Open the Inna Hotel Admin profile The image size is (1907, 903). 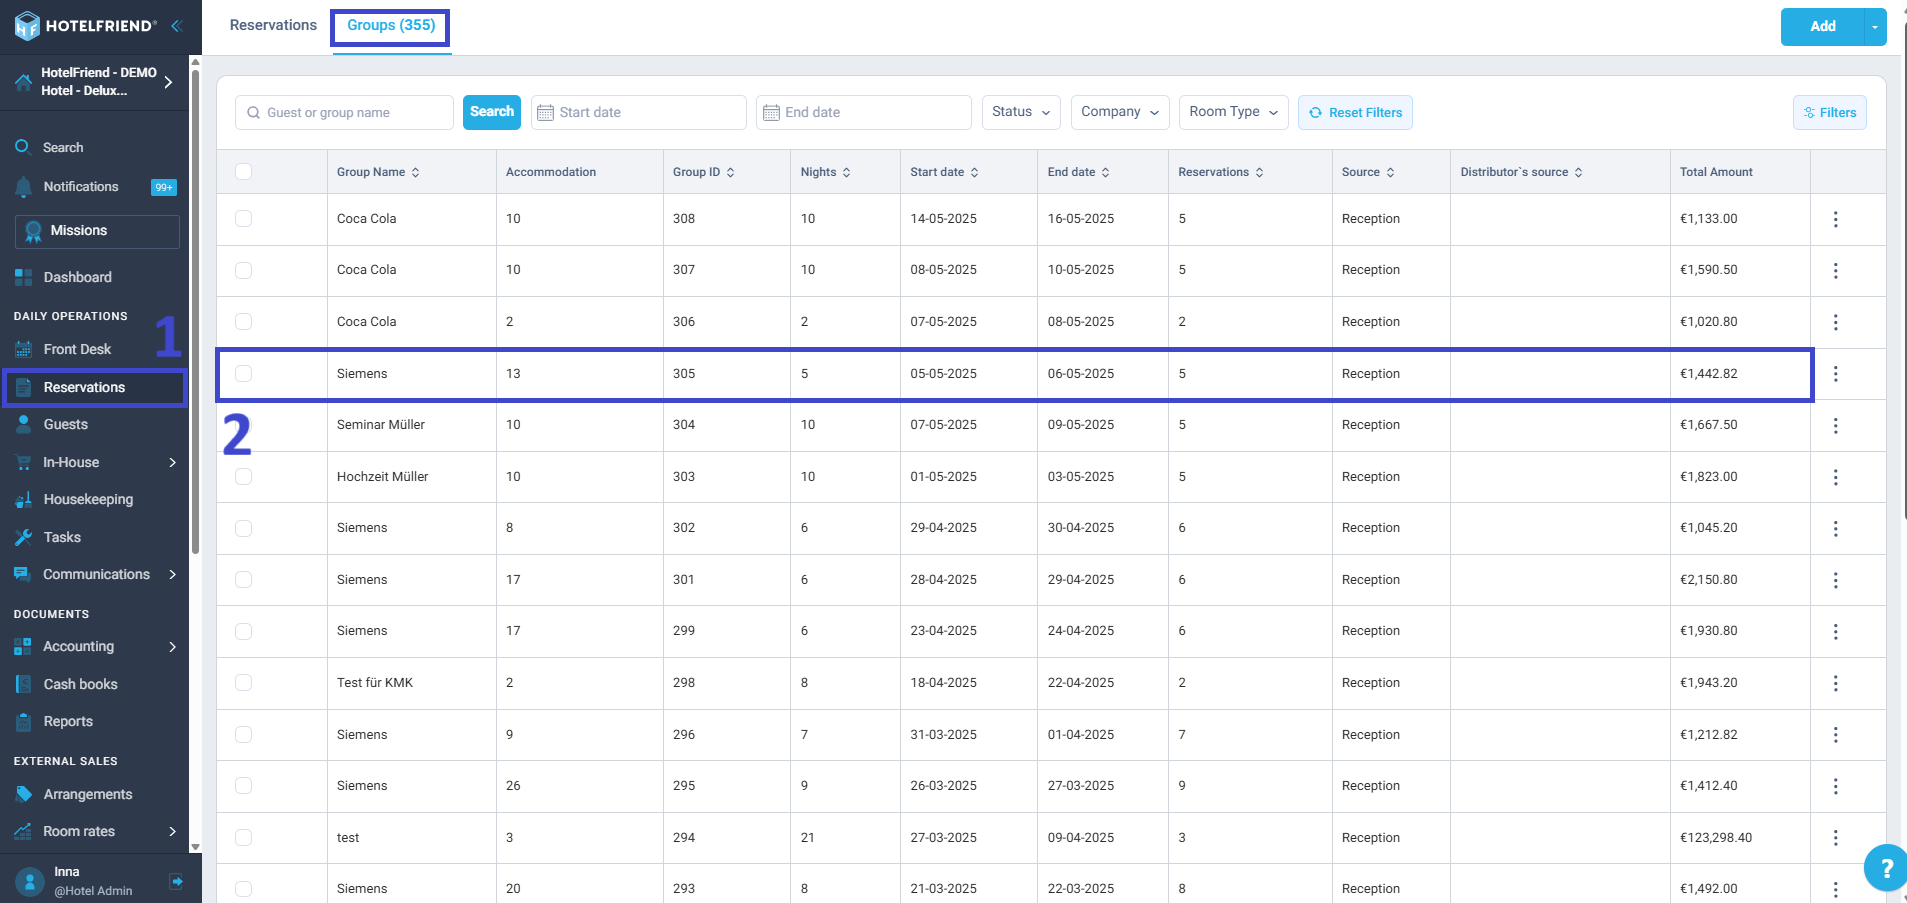[75, 881]
